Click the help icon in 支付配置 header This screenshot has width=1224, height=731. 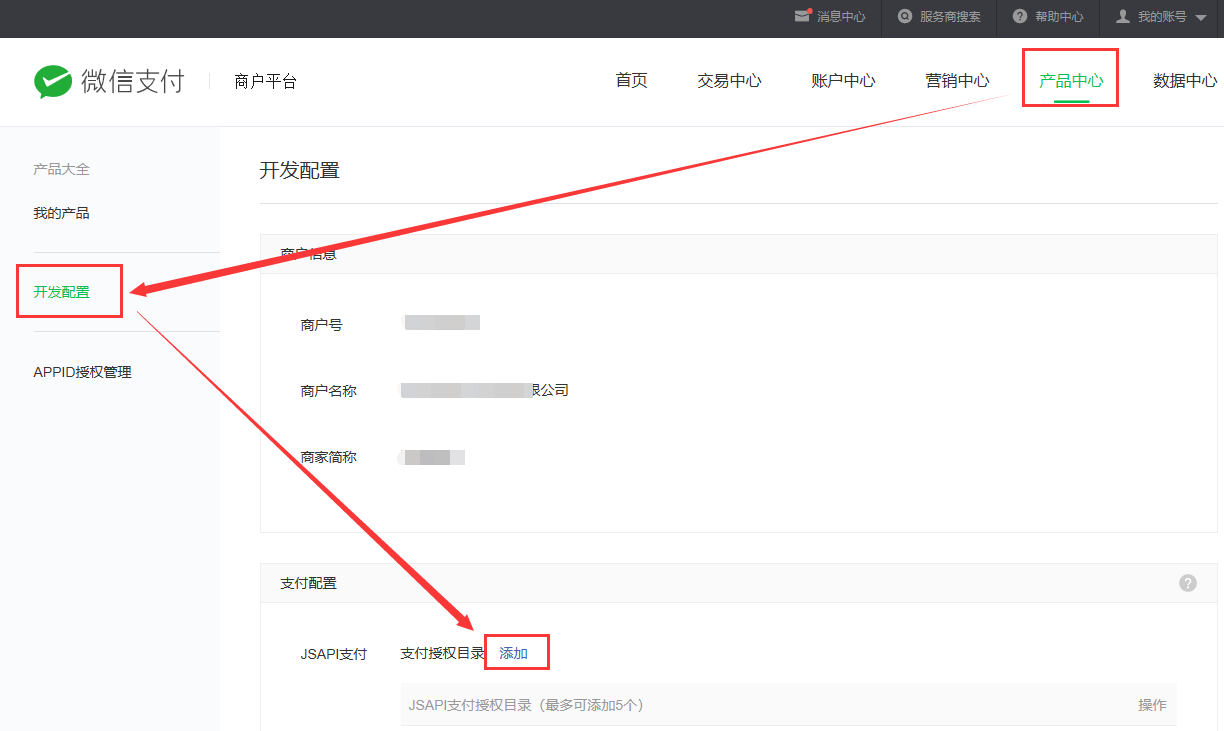tap(1188, 583)
